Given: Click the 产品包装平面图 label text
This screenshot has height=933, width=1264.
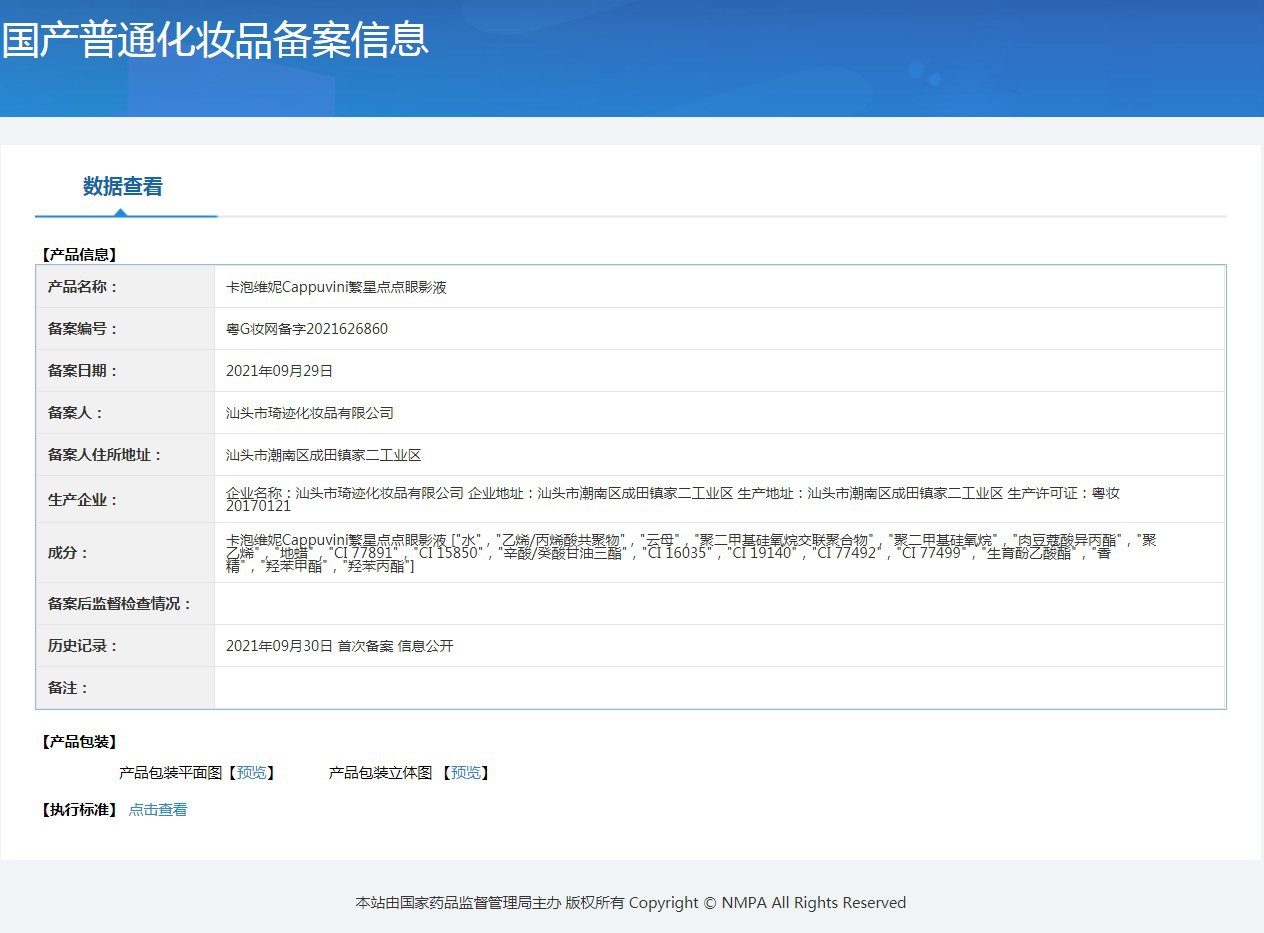Looking at the screenshot, I should tap(170, 773).
